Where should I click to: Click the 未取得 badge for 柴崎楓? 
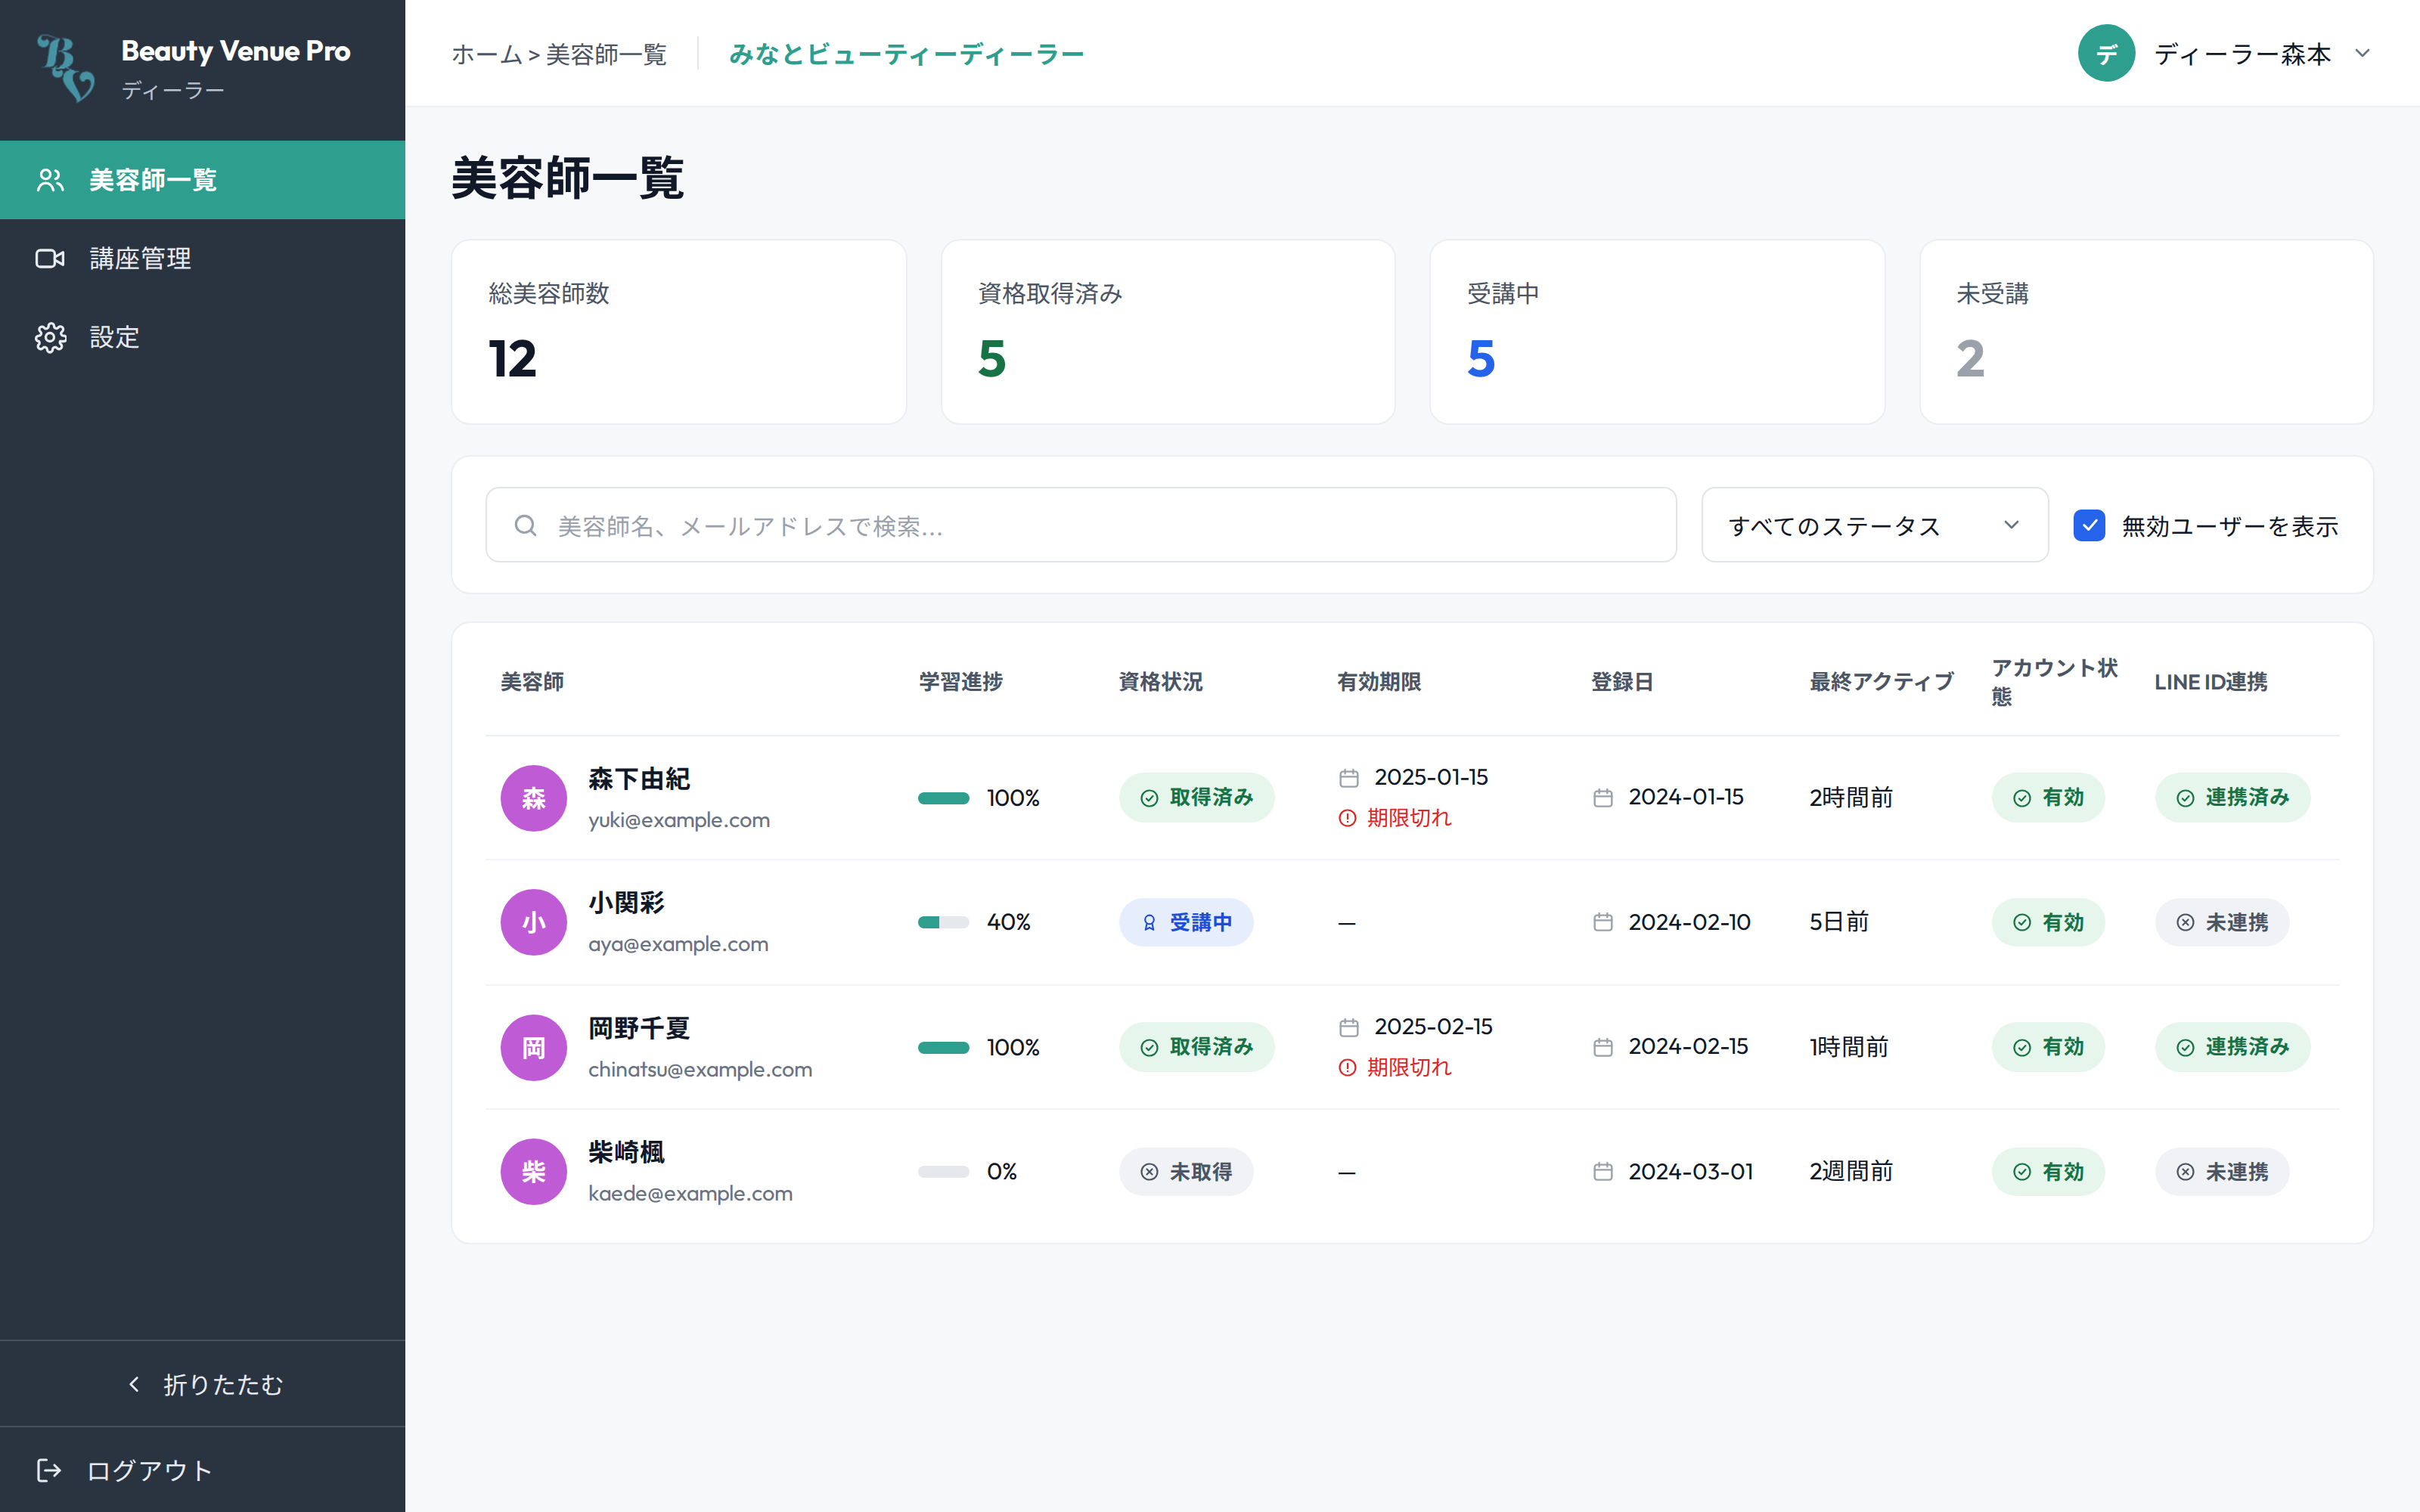(x=1186, y=1171)
